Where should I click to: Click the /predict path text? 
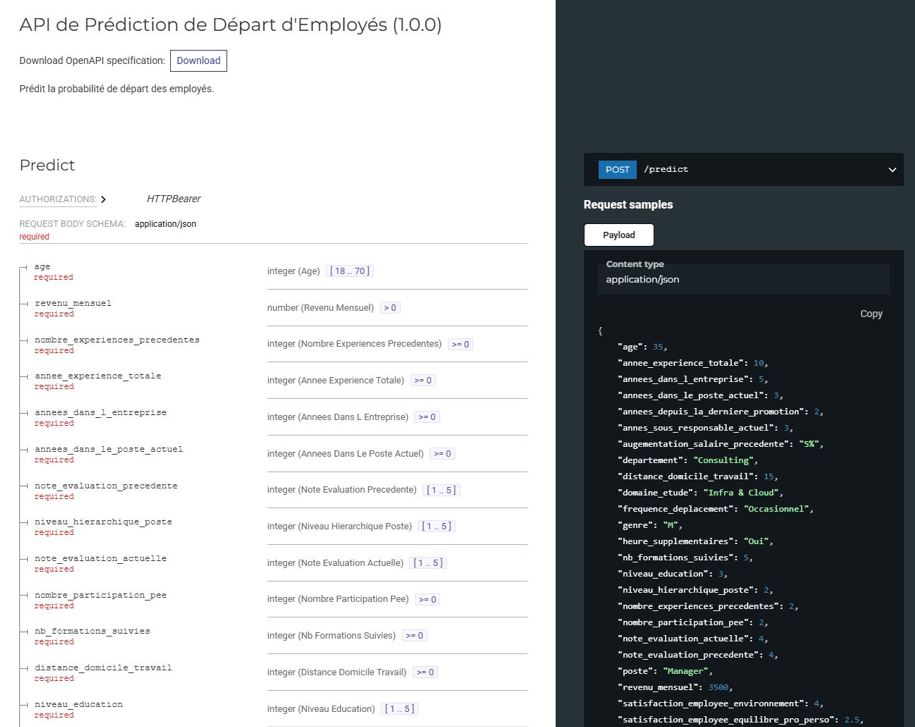click(x=666, y=169)
